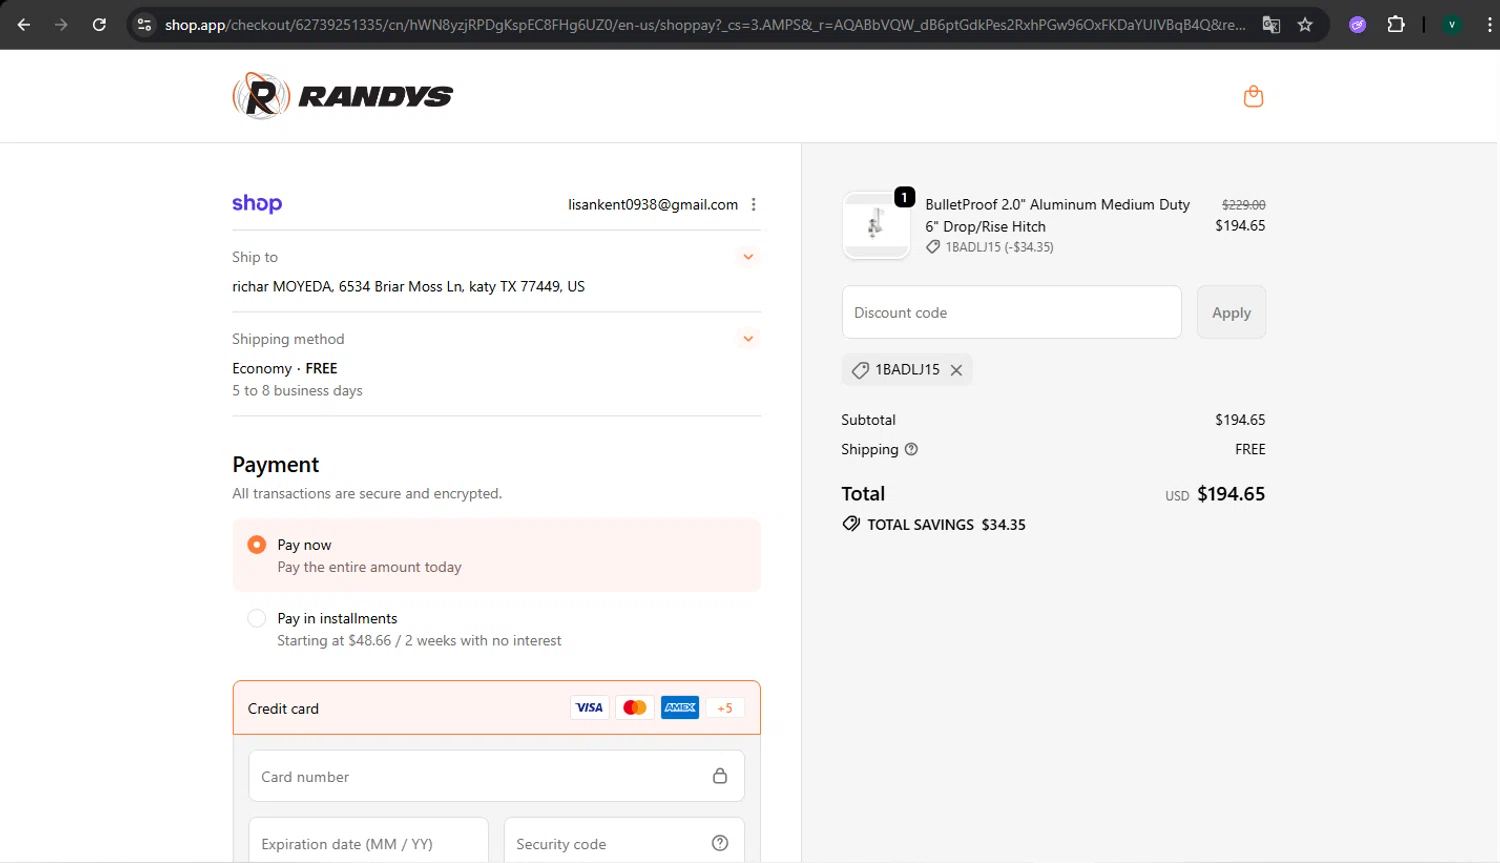Viewport: 1500px width, 863px height.
Task: Click the American Express icon
Action: 680,708
